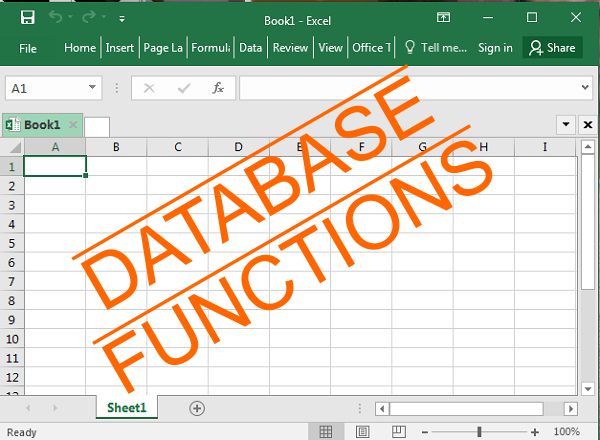The image size is (600, 440).
Task: Open Customize Quick Access Toolbar dropdown
Action: tap(122, 19)
